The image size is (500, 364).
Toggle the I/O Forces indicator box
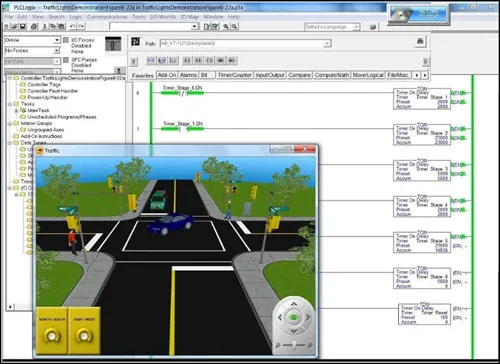click(x=66, y=40)
